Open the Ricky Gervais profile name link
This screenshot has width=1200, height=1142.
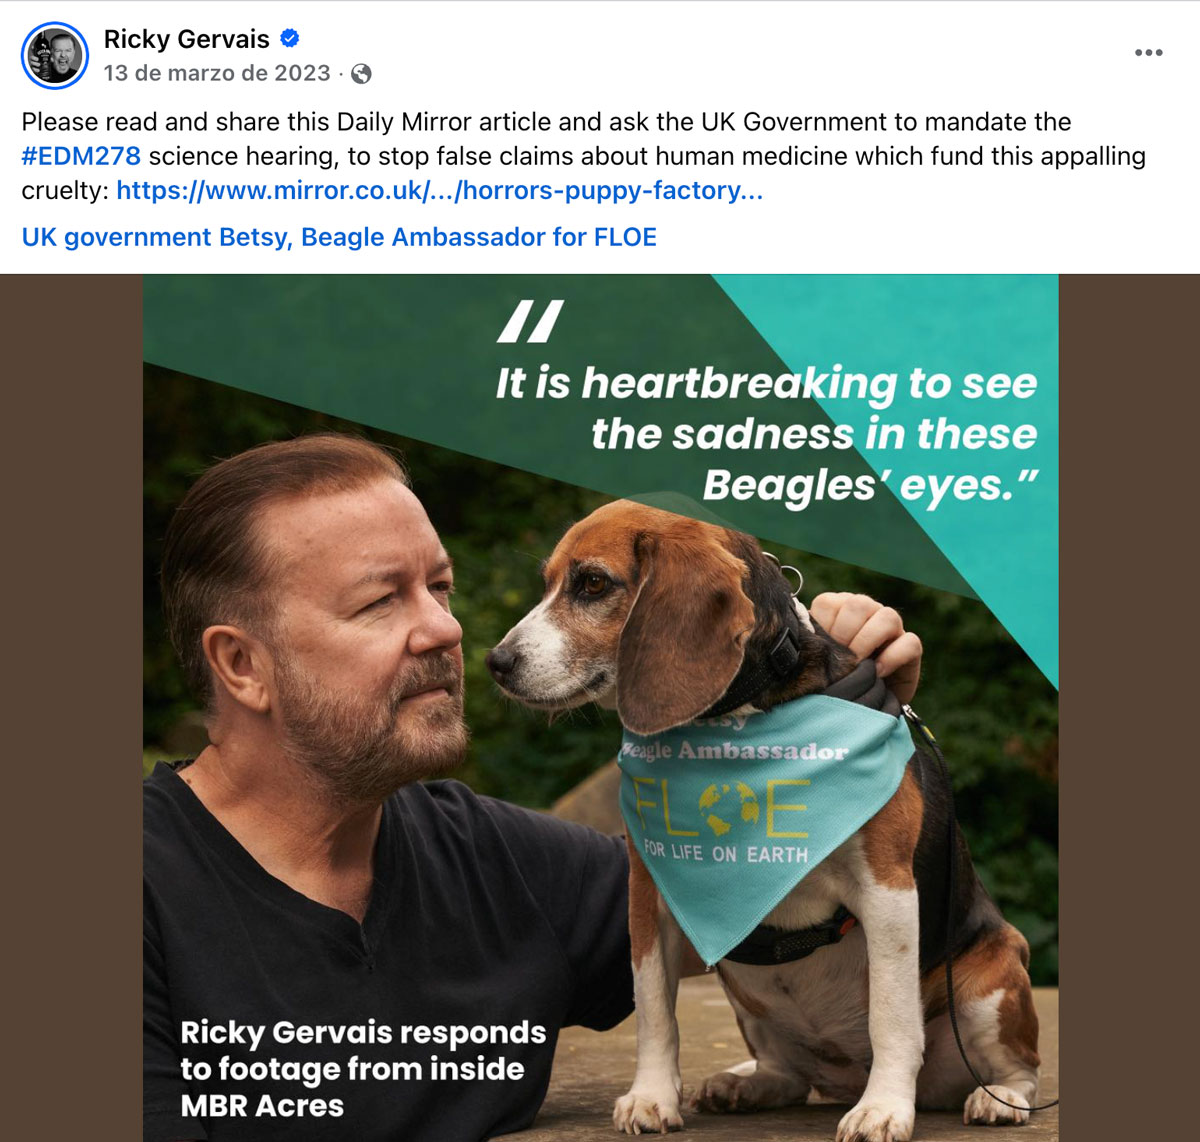coord(186,40)
